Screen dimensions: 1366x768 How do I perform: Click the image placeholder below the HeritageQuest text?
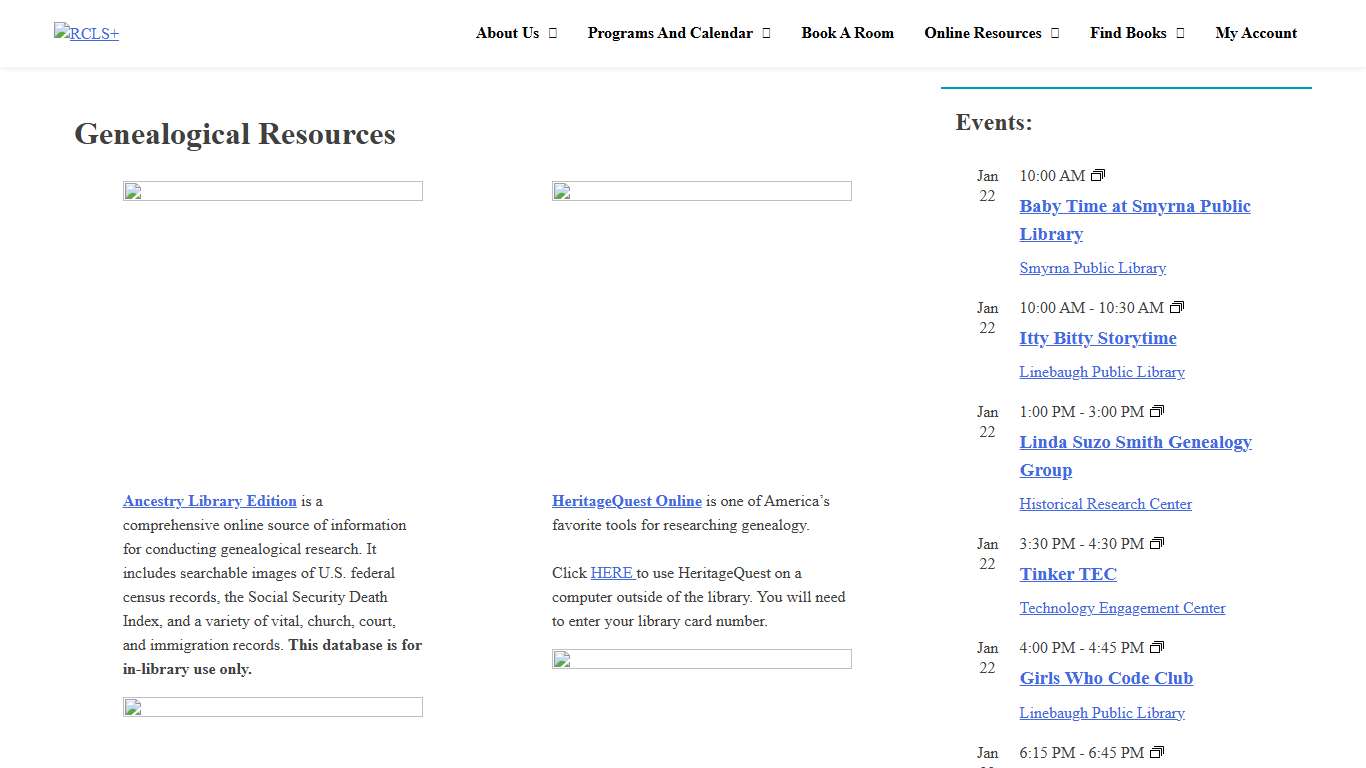701,659
